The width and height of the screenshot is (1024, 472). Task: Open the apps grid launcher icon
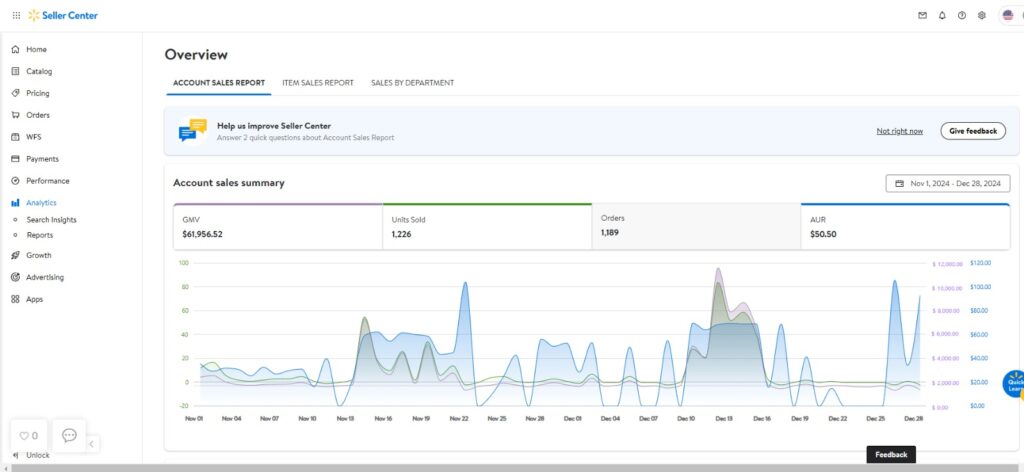click(x=15, y=15)
